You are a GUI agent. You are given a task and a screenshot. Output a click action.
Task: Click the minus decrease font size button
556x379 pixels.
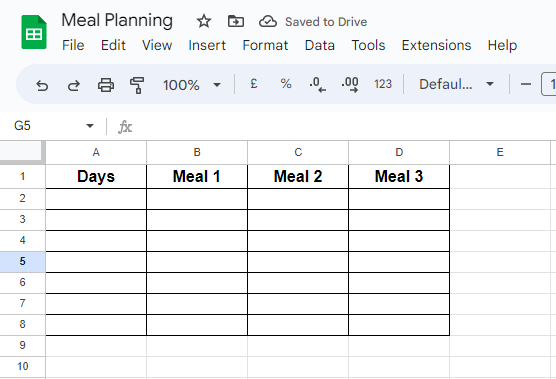click(x=526, y=84)
